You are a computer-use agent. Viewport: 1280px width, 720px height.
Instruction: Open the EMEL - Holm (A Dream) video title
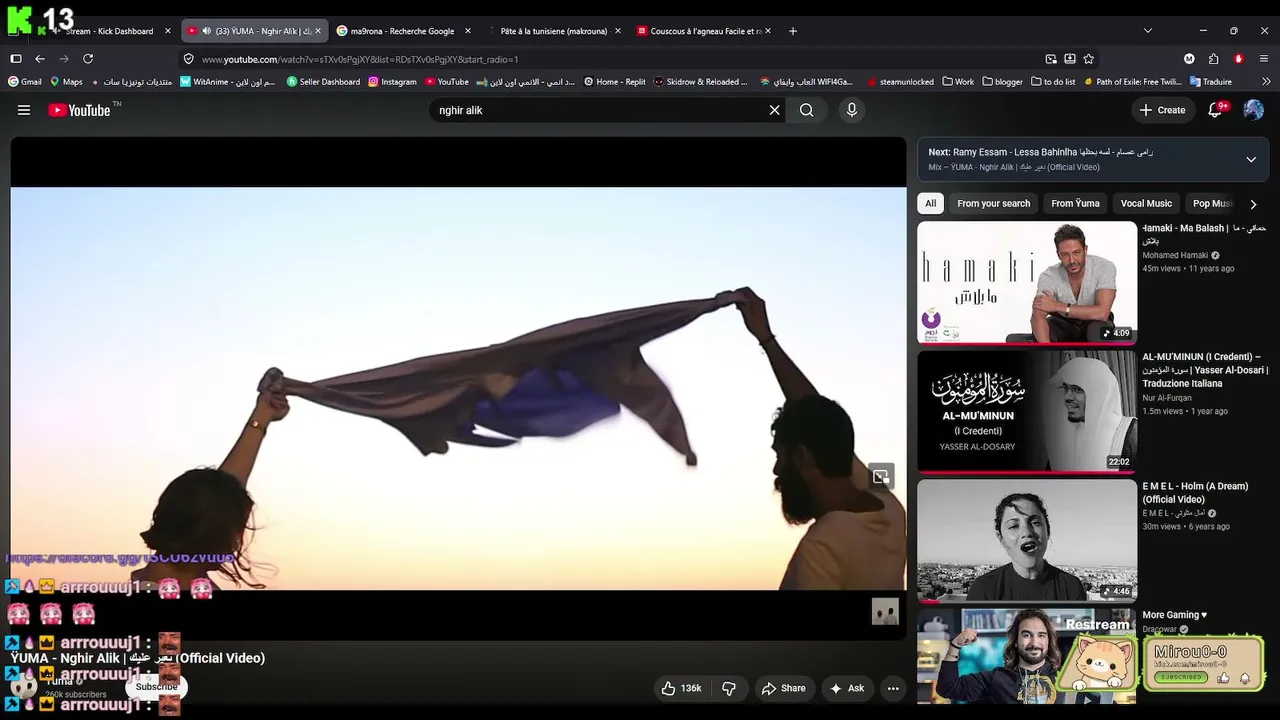(x=1195, y=493)
